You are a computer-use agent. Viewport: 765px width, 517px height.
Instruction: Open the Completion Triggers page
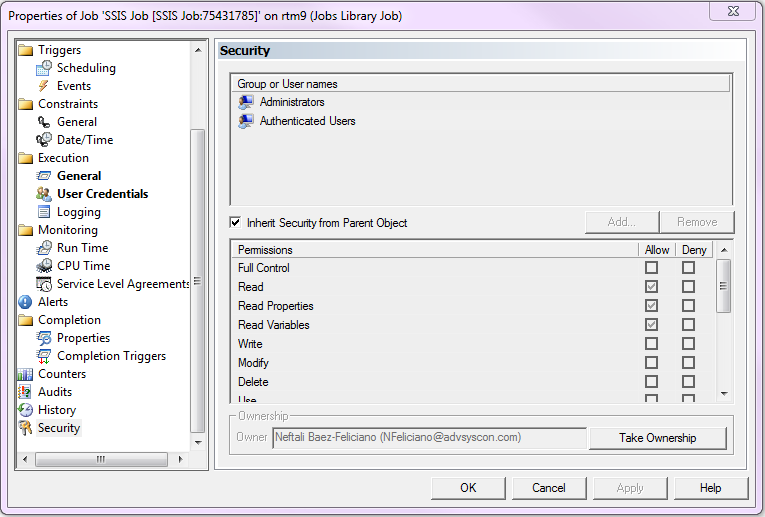[111, 356]
